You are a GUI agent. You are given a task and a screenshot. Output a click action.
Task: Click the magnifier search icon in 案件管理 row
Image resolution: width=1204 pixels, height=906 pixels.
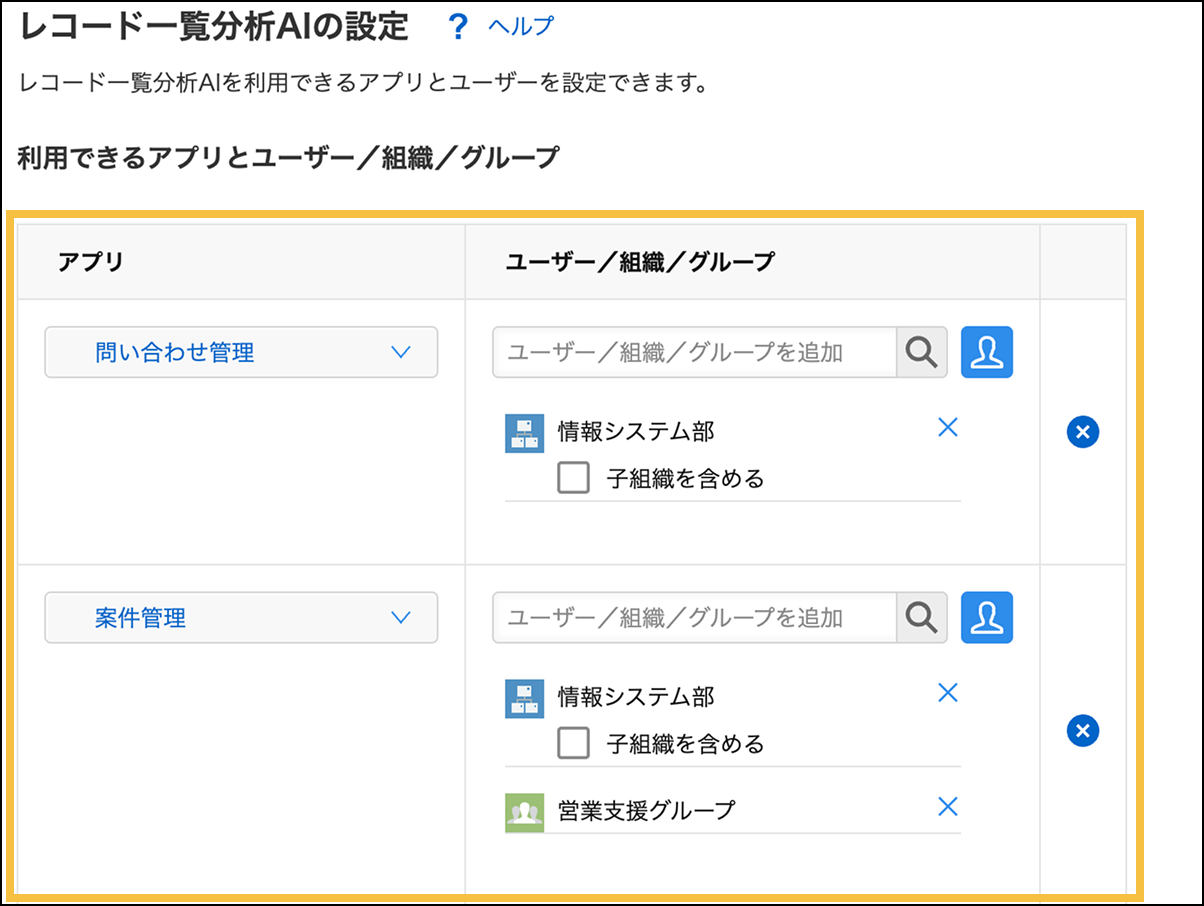(922, 618)
